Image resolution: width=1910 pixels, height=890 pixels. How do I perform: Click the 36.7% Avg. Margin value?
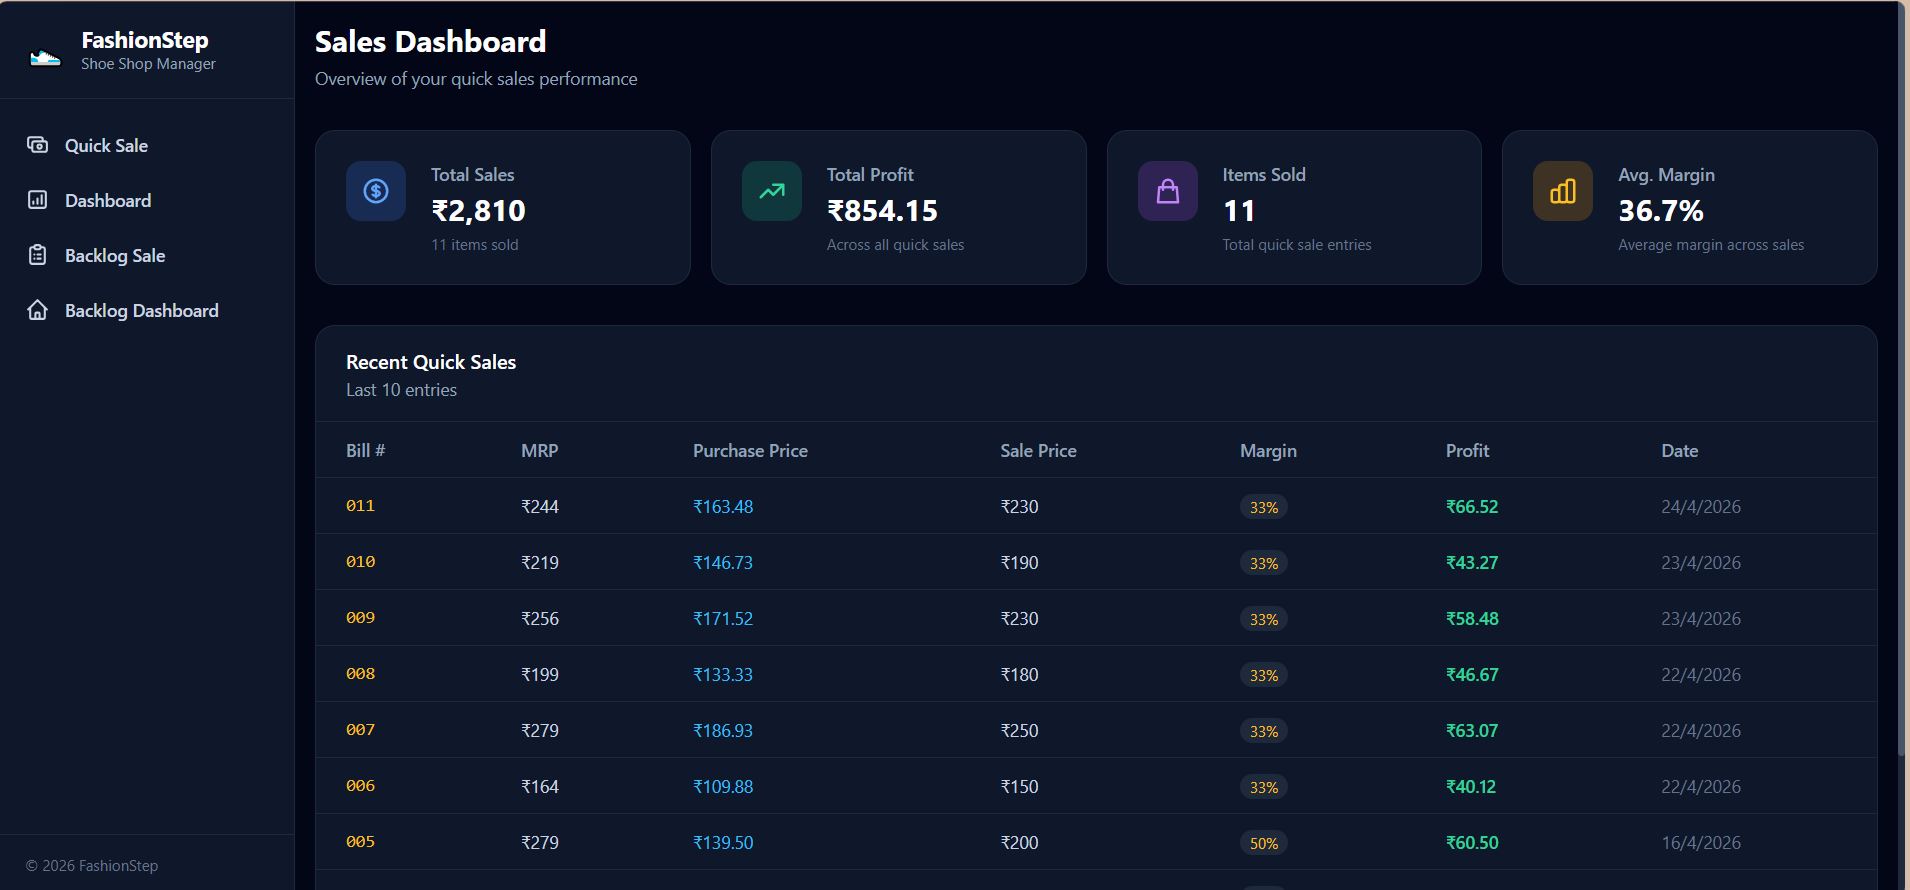pos(1661,210)
